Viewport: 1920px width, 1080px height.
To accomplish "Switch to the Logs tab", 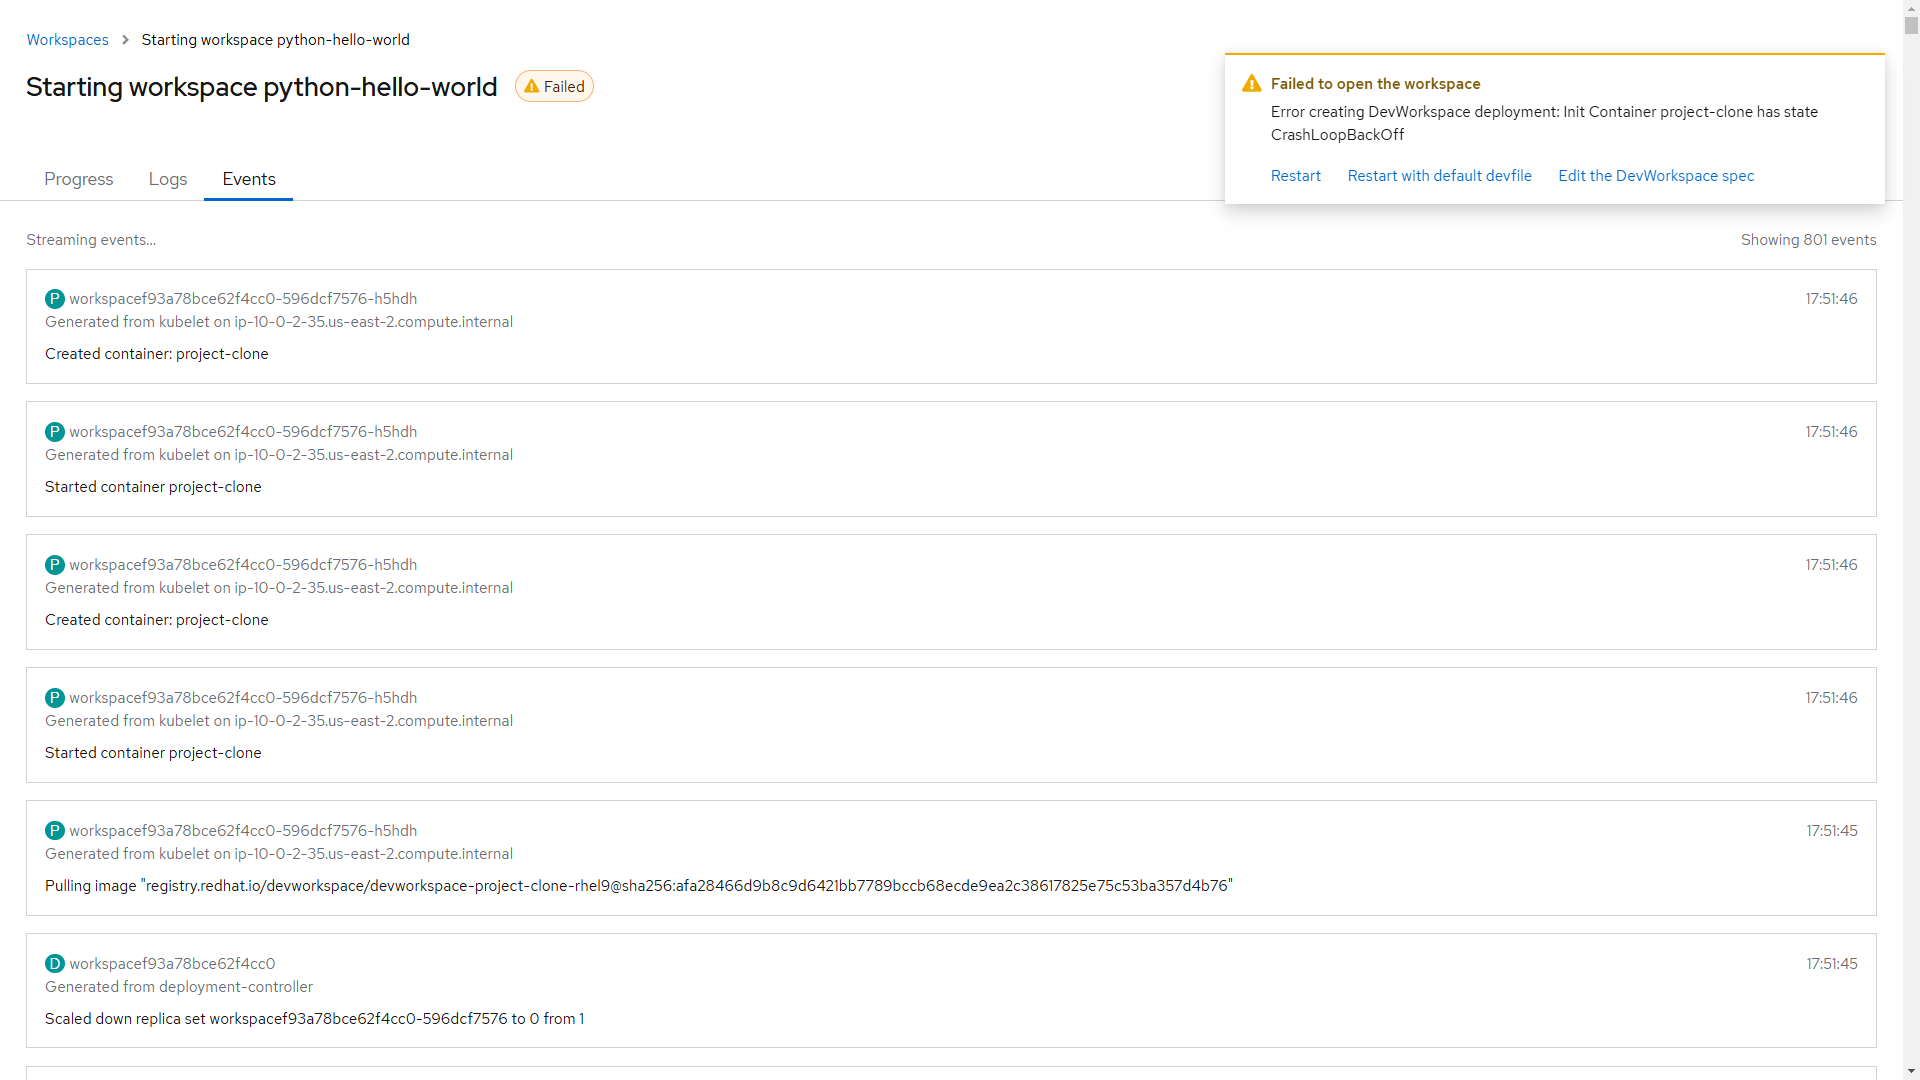I will coord(168,179).
